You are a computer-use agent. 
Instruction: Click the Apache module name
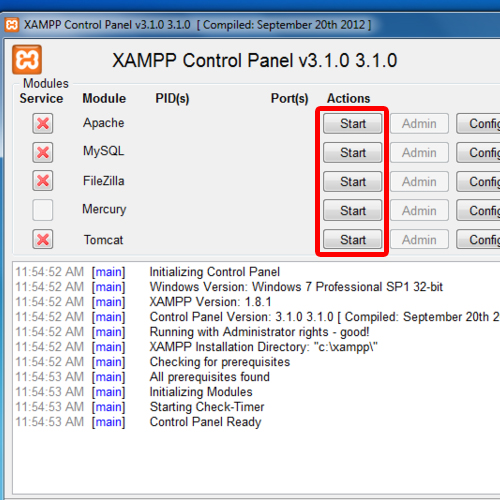(104, 123)
